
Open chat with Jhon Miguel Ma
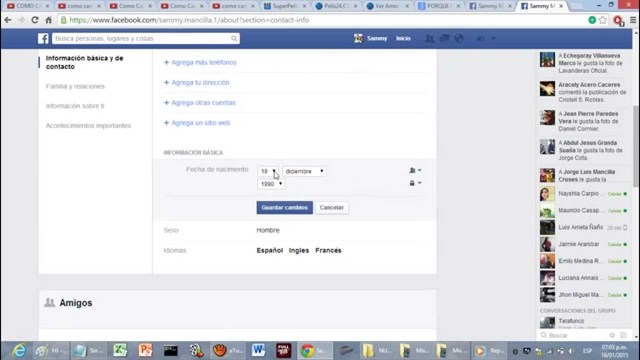point(583,295)
